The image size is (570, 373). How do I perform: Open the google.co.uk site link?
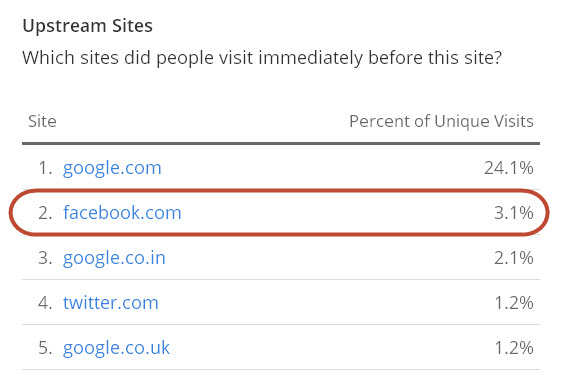116,348
